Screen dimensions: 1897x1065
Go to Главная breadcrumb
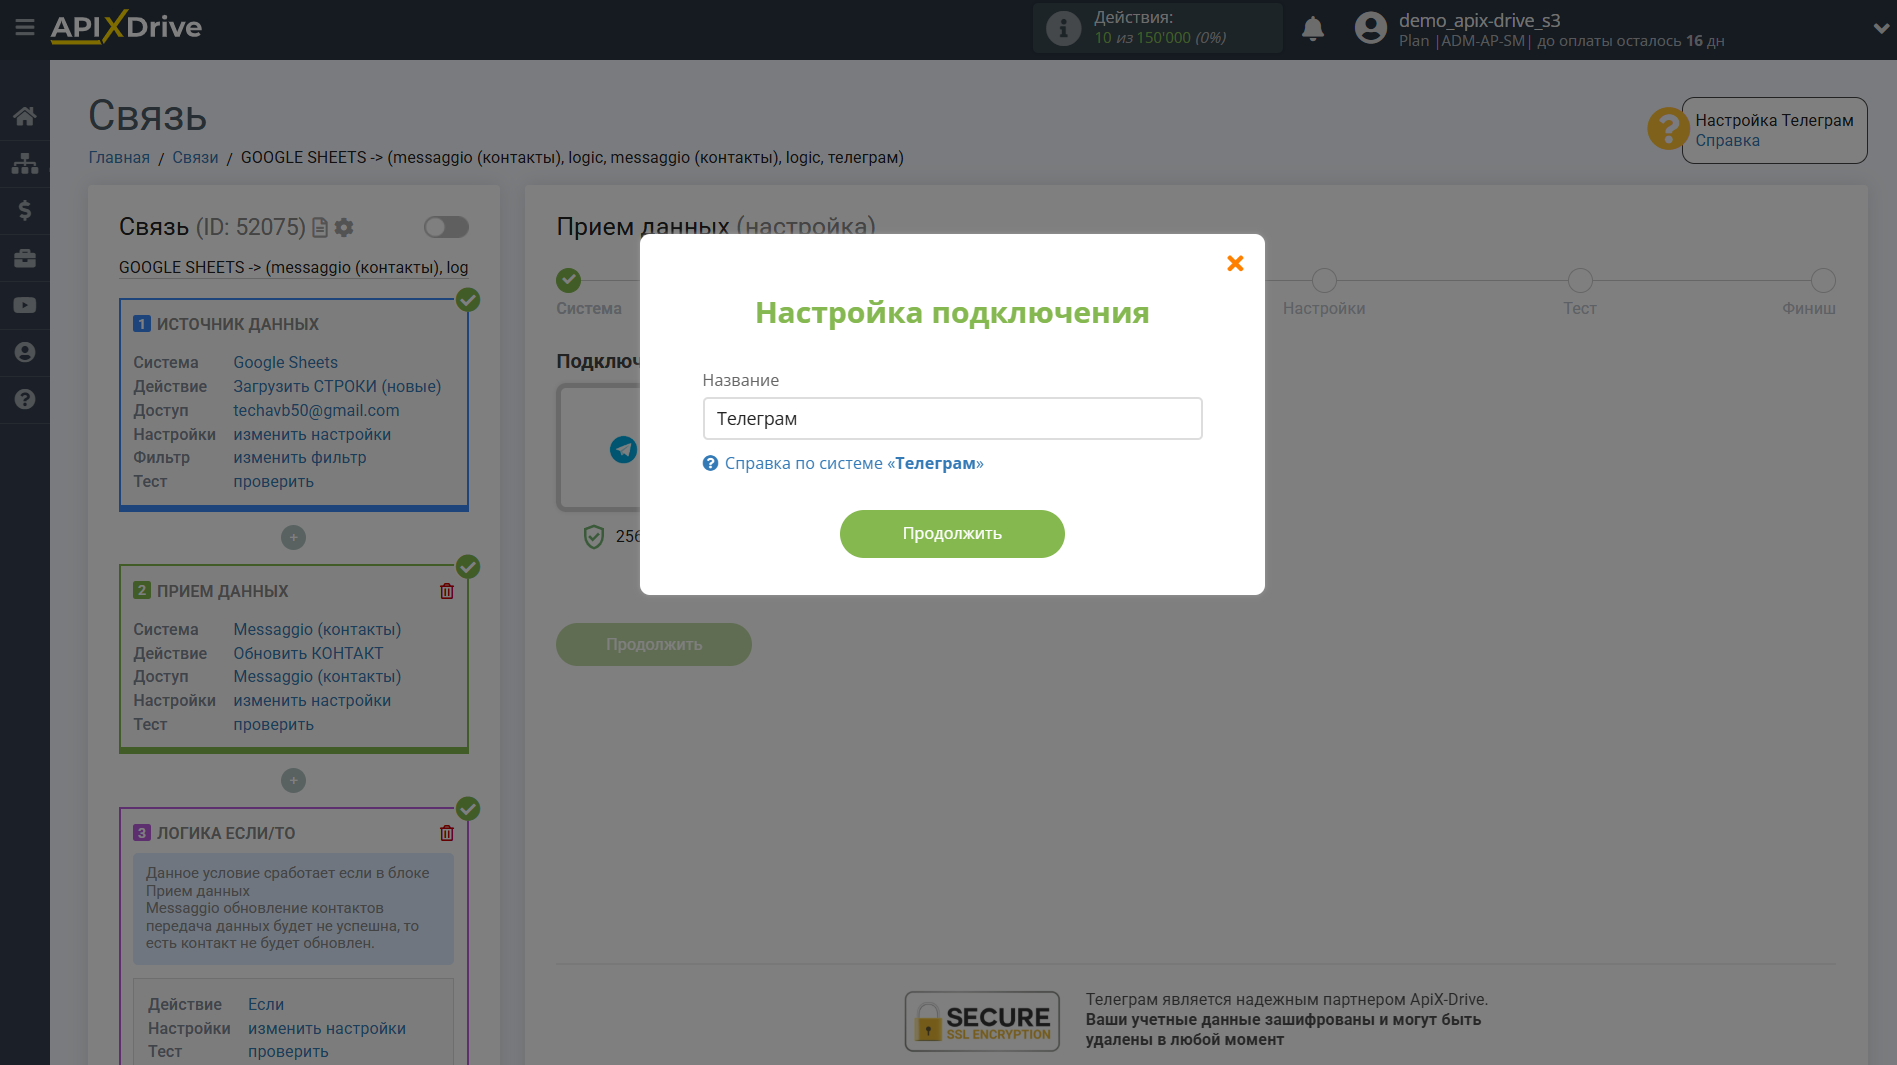tap(119, 158)
